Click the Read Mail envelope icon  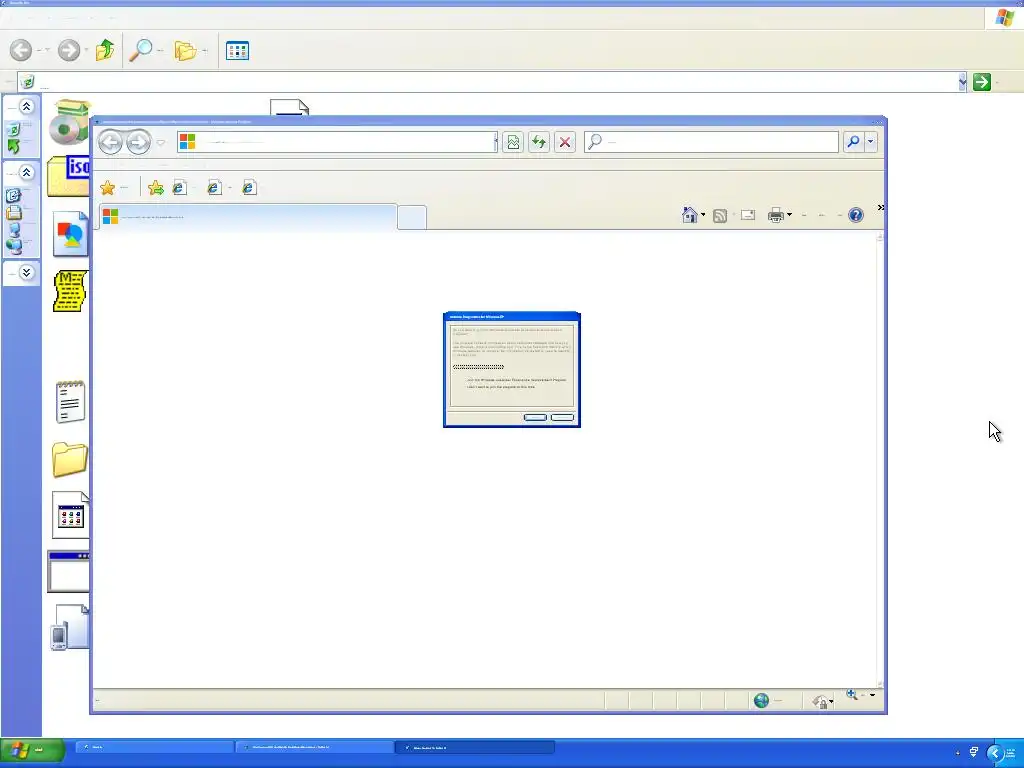(x=748, y=215)
